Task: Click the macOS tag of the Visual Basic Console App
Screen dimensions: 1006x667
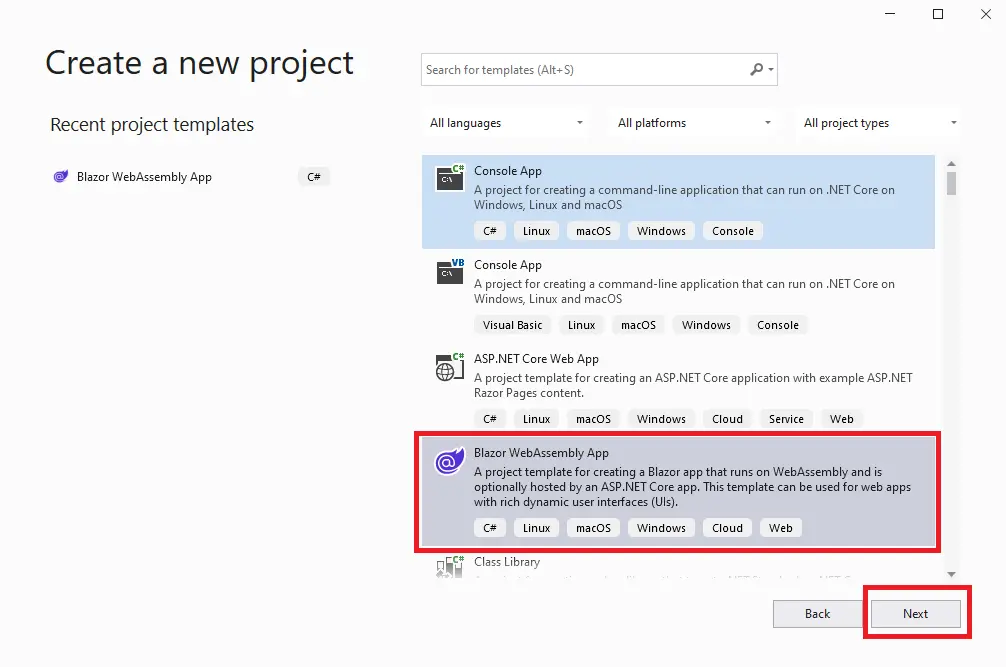Action: 638,325
